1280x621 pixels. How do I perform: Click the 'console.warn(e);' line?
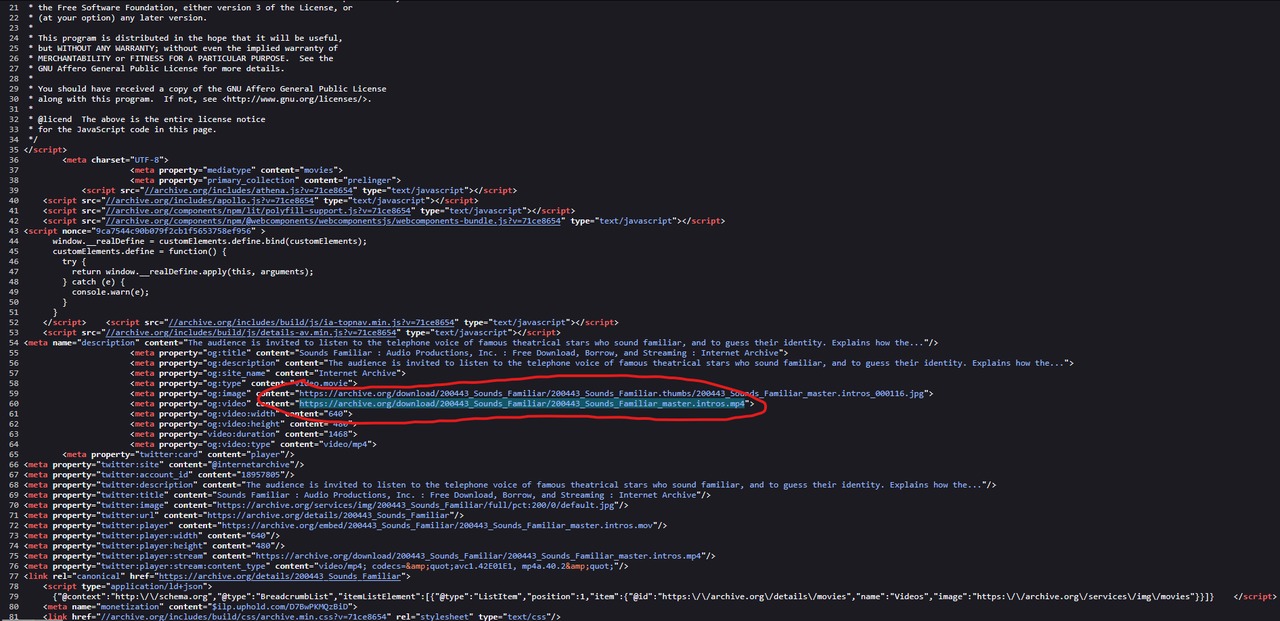point(110,292)
